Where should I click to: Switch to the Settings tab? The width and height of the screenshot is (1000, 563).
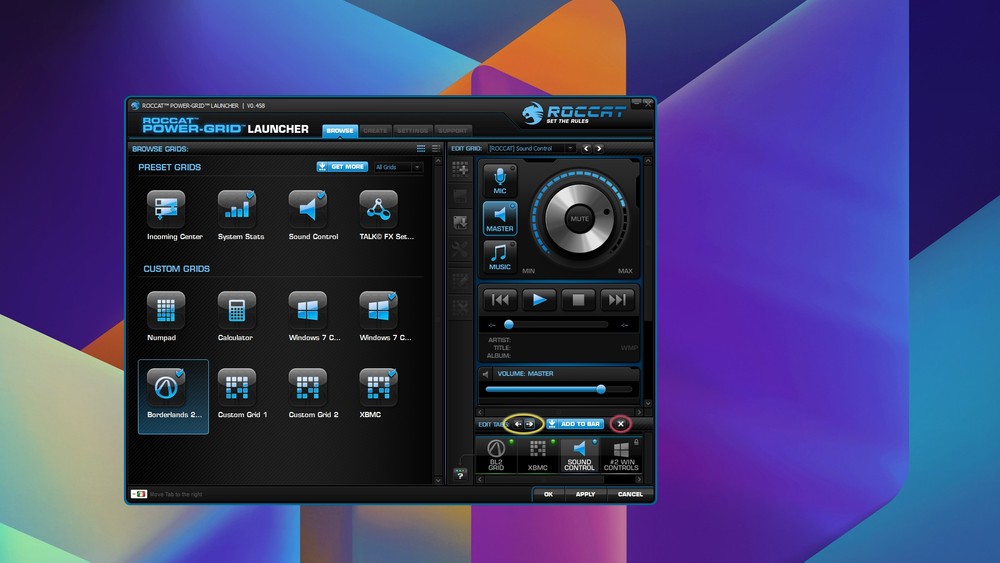(x=413, y=131)
